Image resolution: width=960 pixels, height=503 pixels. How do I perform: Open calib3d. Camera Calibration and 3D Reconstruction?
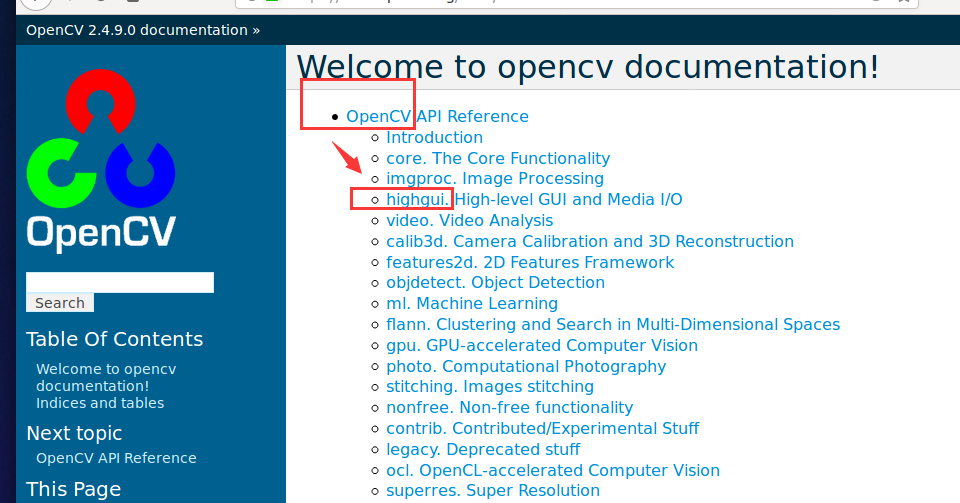tap(590, 241)
